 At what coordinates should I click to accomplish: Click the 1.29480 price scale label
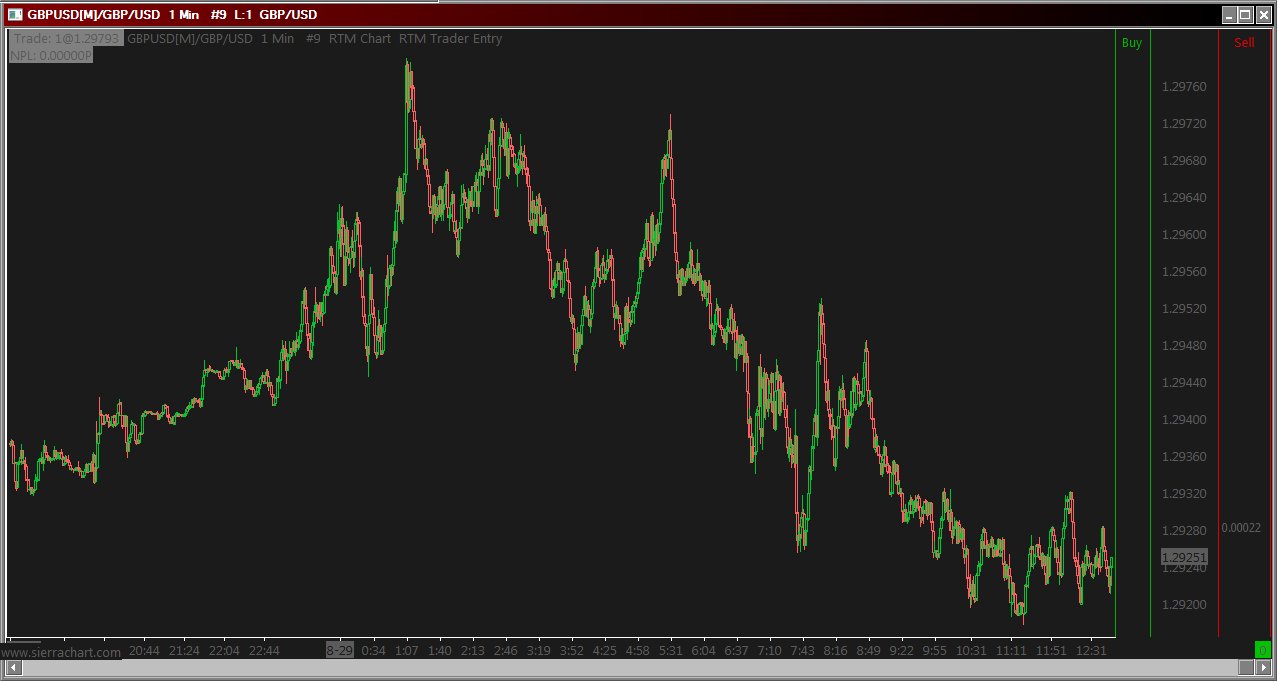click(1184, 346)
